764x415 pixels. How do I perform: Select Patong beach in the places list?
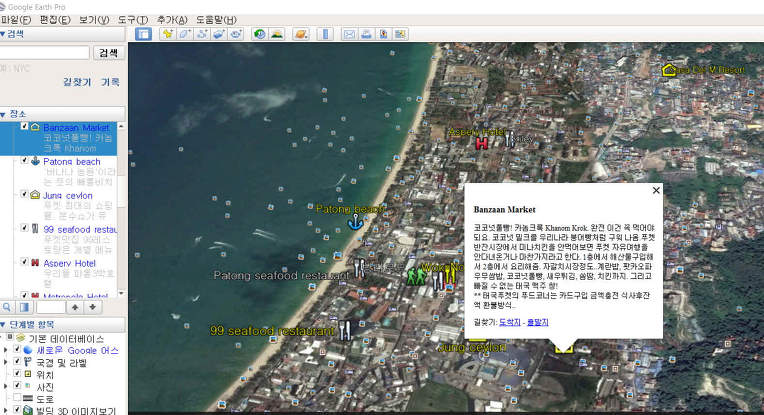(72, 161)
